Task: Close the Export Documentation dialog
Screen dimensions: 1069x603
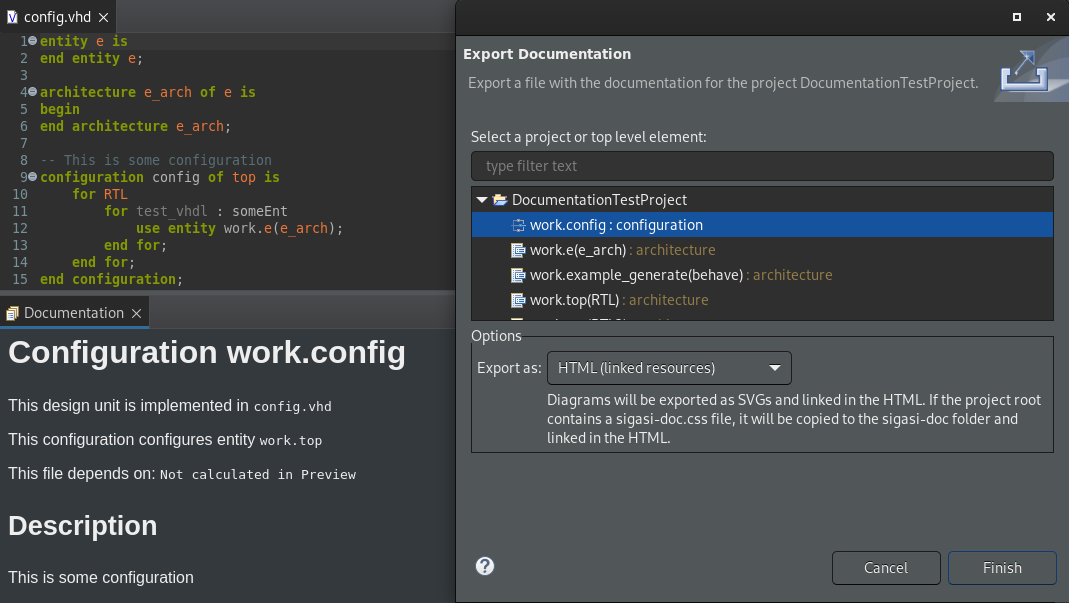Action: [x=1051, y=17]
